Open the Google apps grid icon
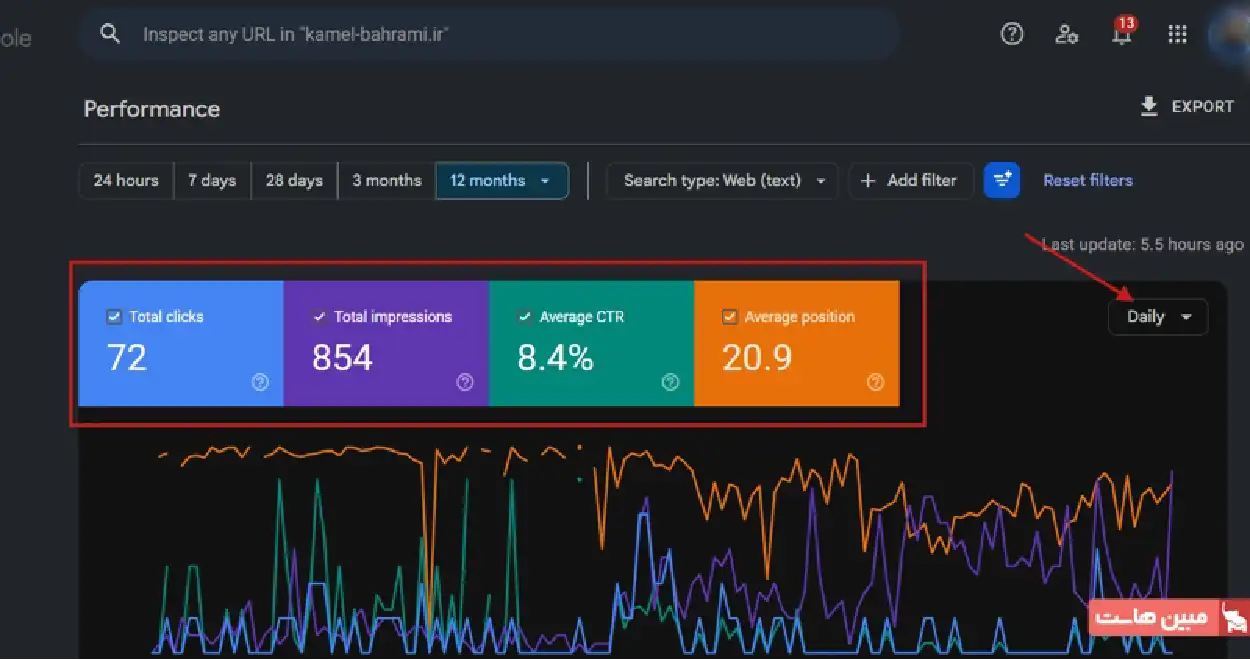Image resolution: width=1250 pixels, height=660 pixels. (x=1177, y=34)
